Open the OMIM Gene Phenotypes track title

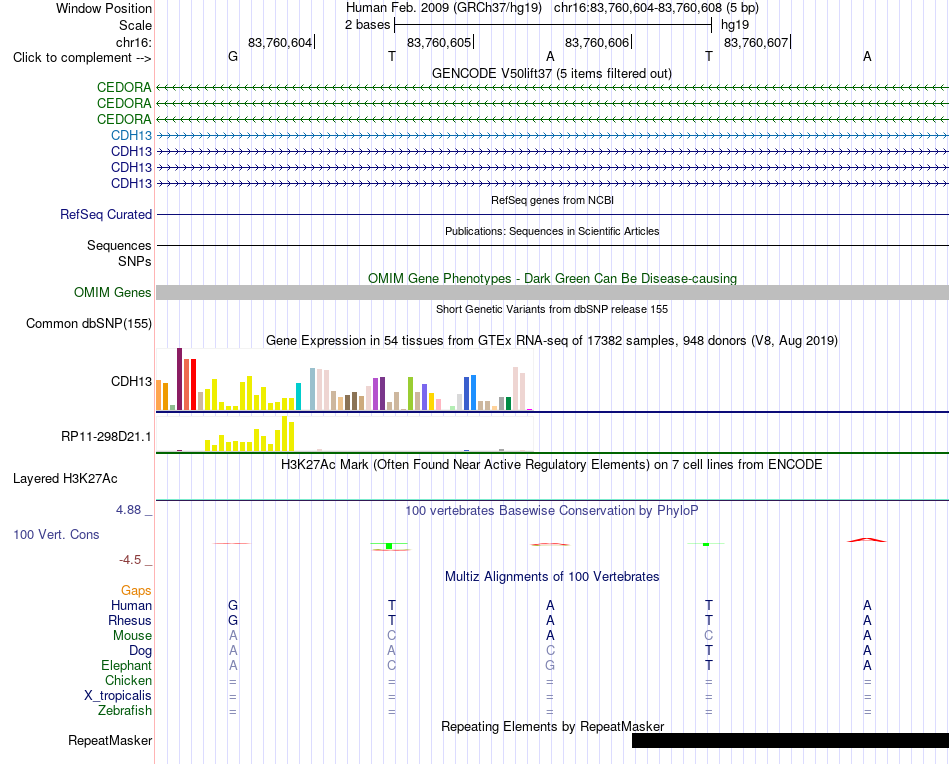[553, 278]
